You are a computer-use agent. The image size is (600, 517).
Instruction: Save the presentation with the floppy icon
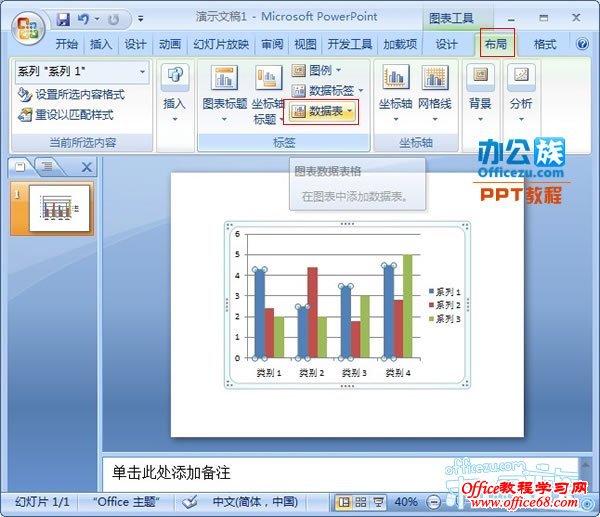pos(64,19)
